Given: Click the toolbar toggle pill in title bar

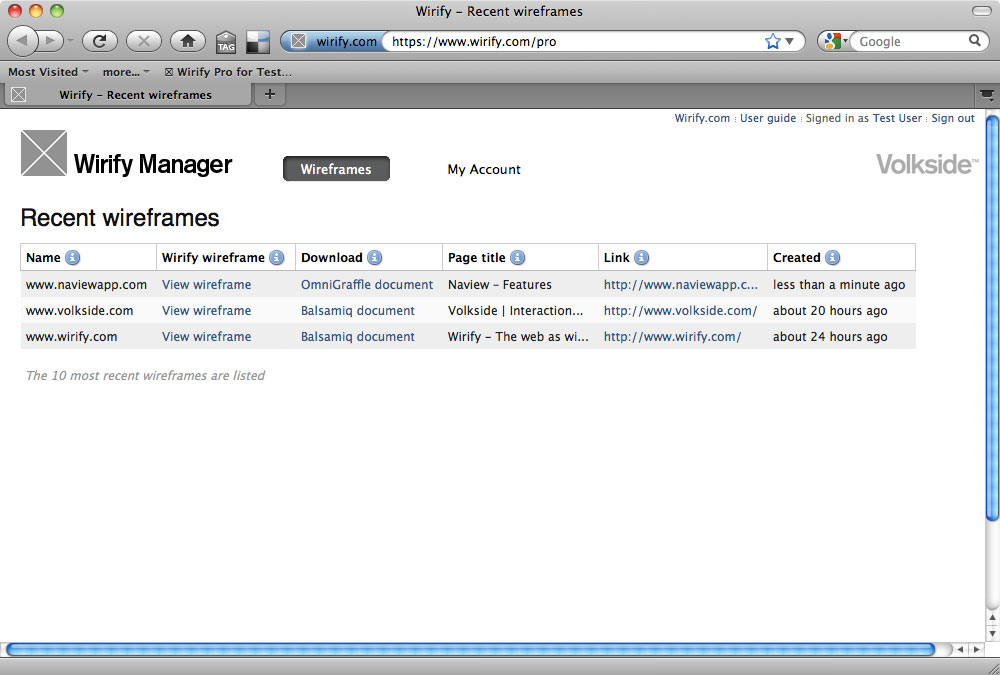Looking at the screenshot, I should (982, 11).
